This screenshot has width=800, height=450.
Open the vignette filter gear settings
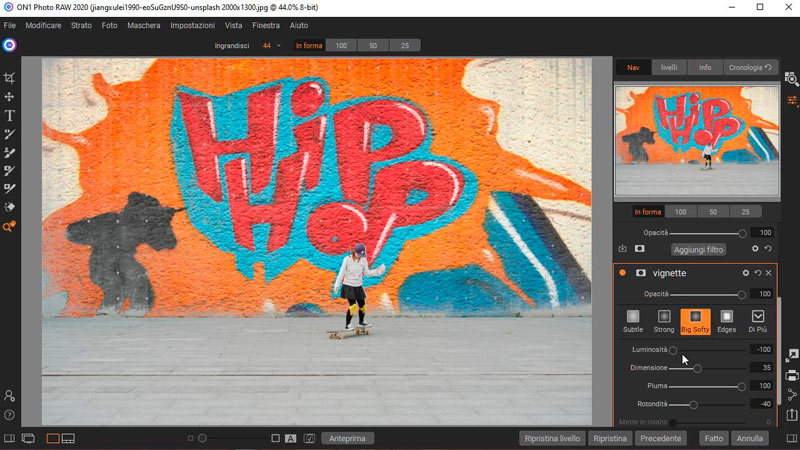(x=745, y=273)
